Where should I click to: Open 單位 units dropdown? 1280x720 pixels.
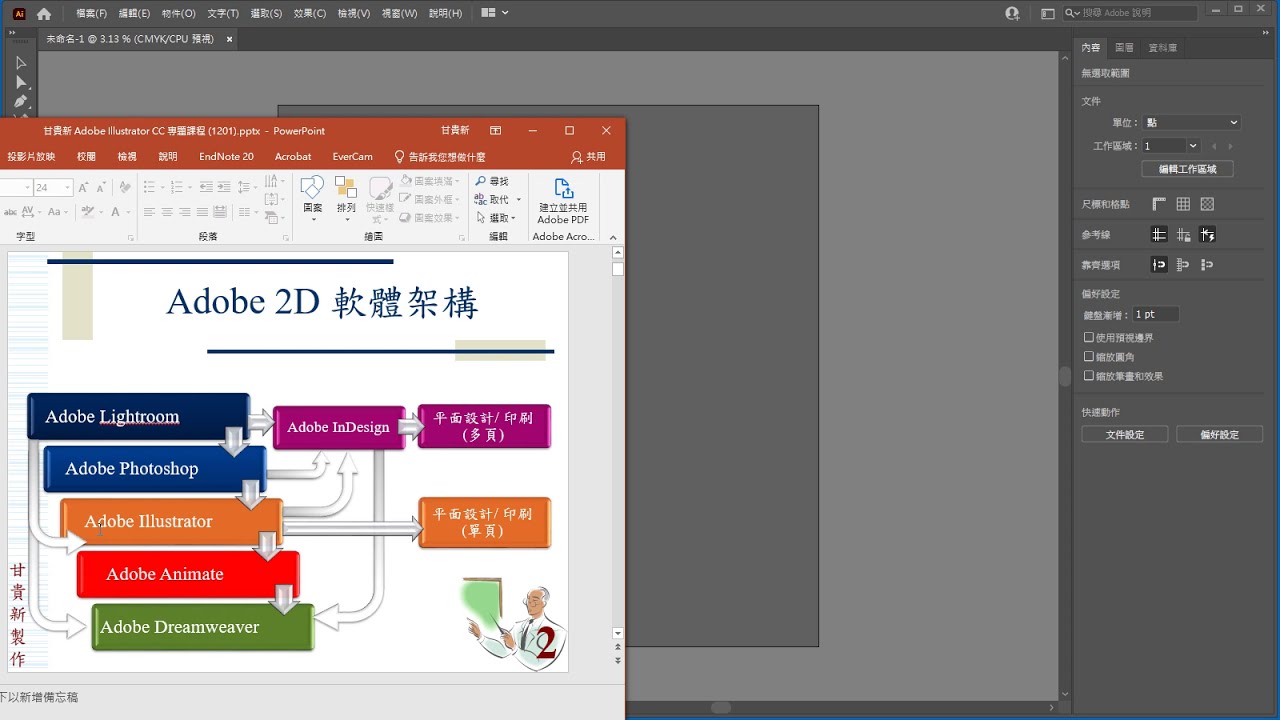click(x=1191, y=122)
